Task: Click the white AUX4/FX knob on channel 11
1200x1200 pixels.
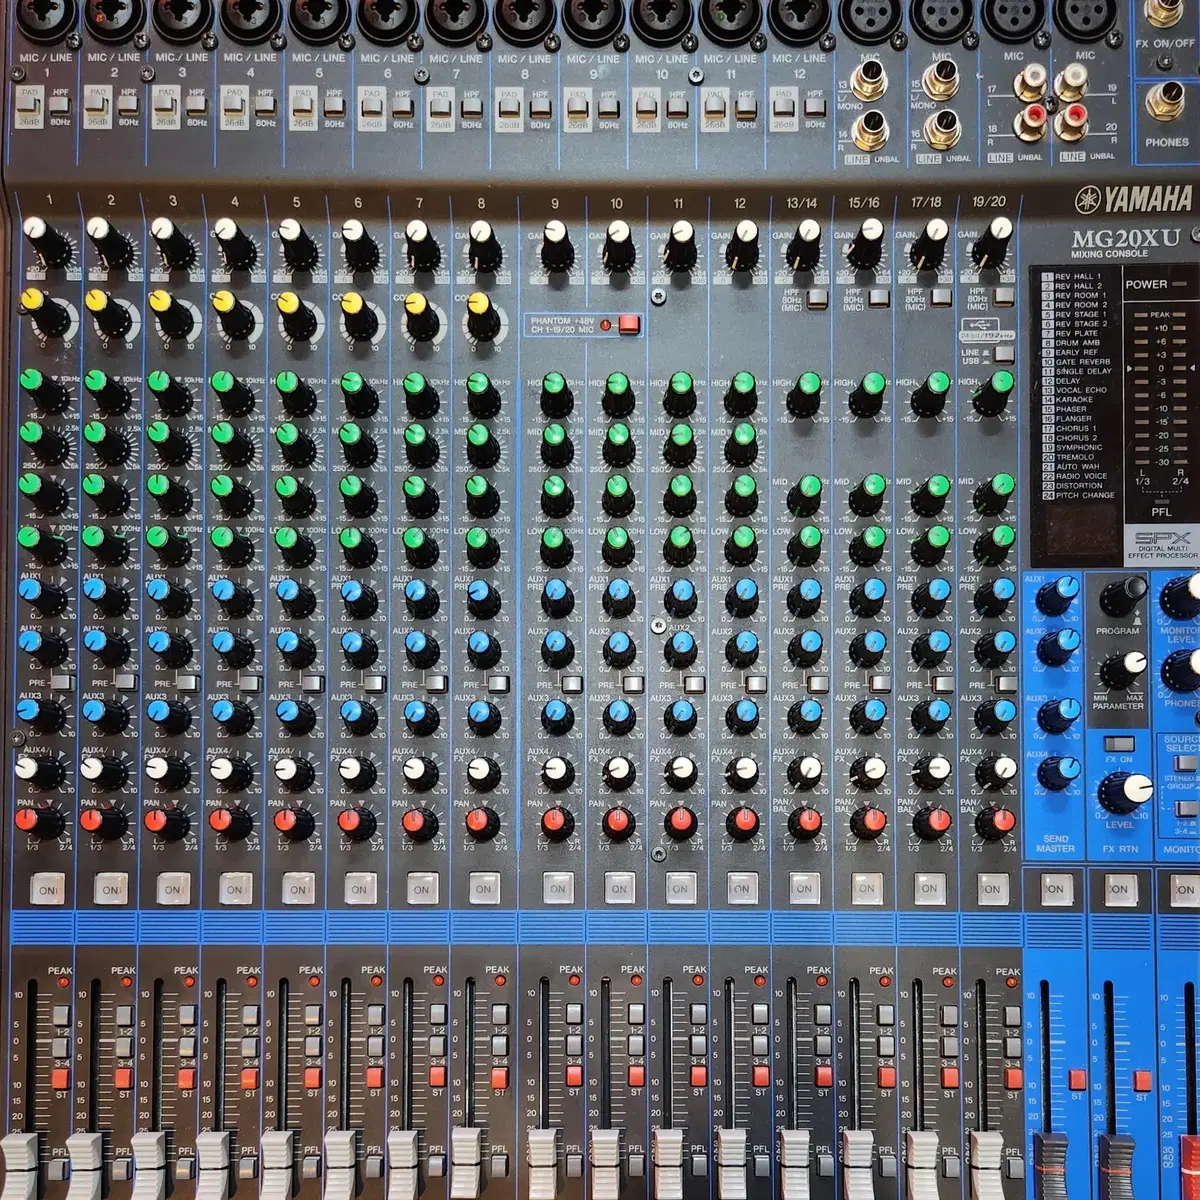Action: point(680,772)
